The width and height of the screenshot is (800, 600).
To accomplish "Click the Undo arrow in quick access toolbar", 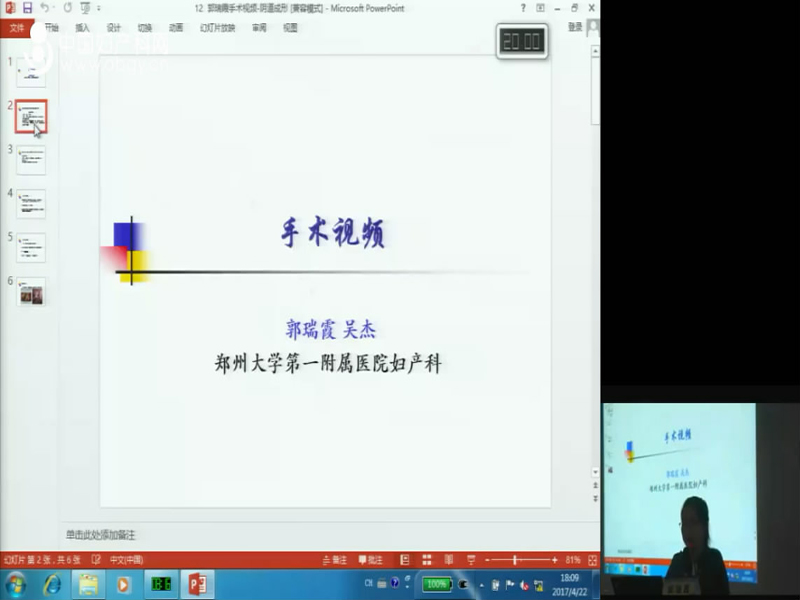I will (45, 8).
